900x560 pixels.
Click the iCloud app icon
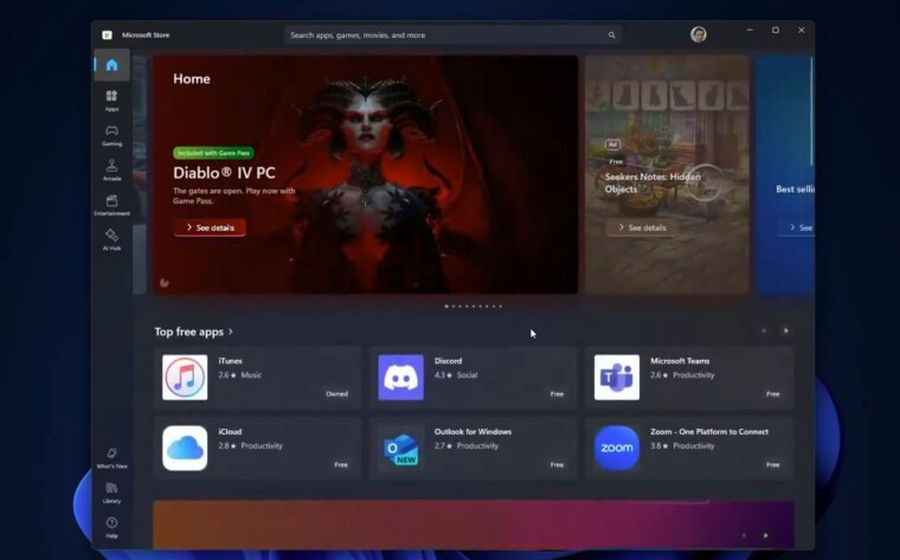pos(185,448)
